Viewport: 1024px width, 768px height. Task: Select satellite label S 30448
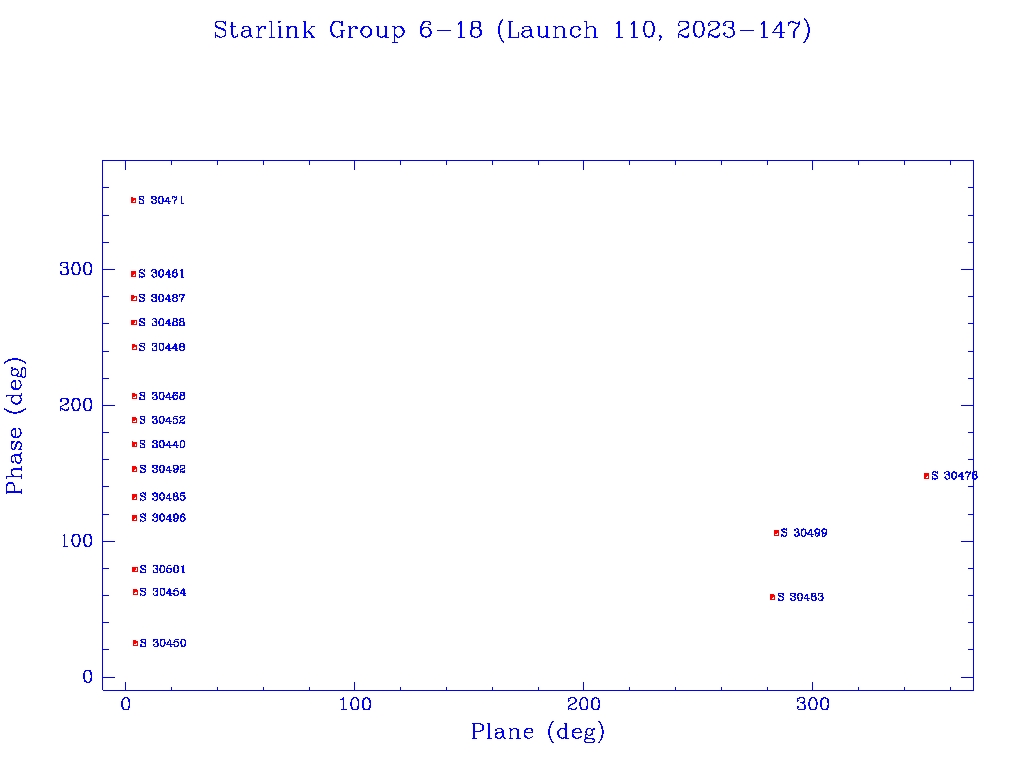click(x=162, y=347)
